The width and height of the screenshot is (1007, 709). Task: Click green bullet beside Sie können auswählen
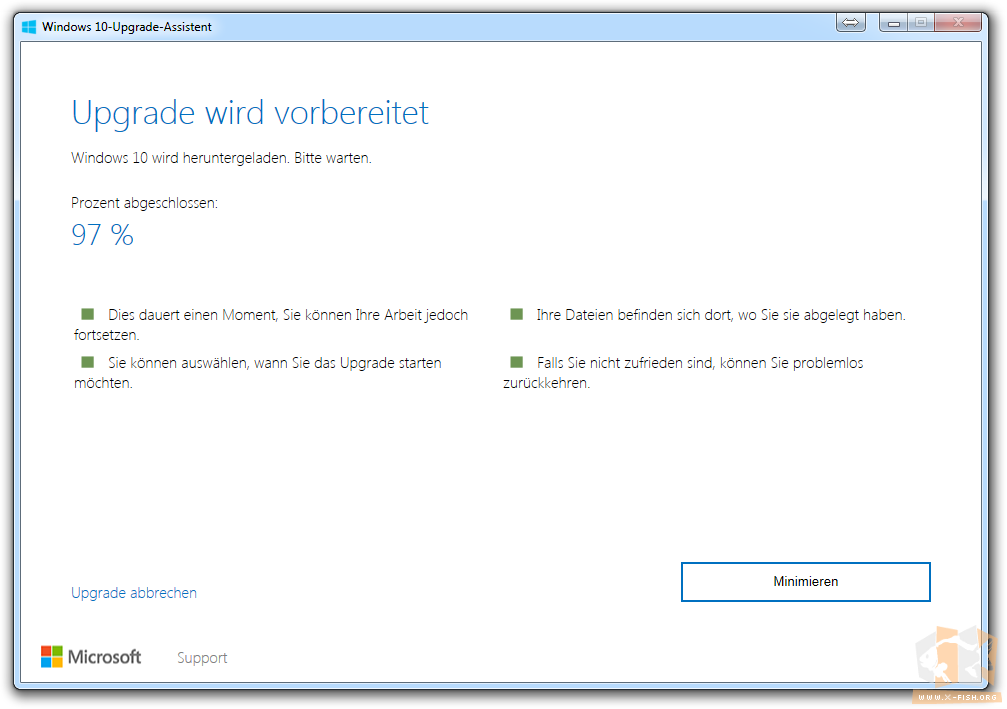(x=88, y=362)
